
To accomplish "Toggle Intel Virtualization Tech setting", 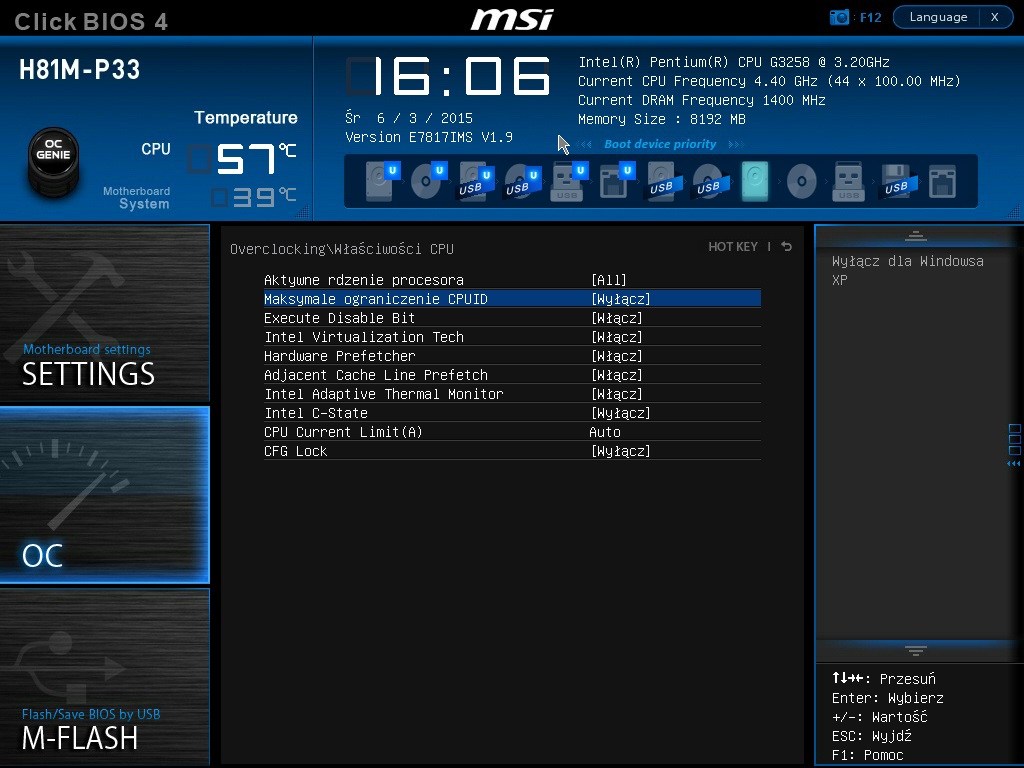I will tap(616, 337).
